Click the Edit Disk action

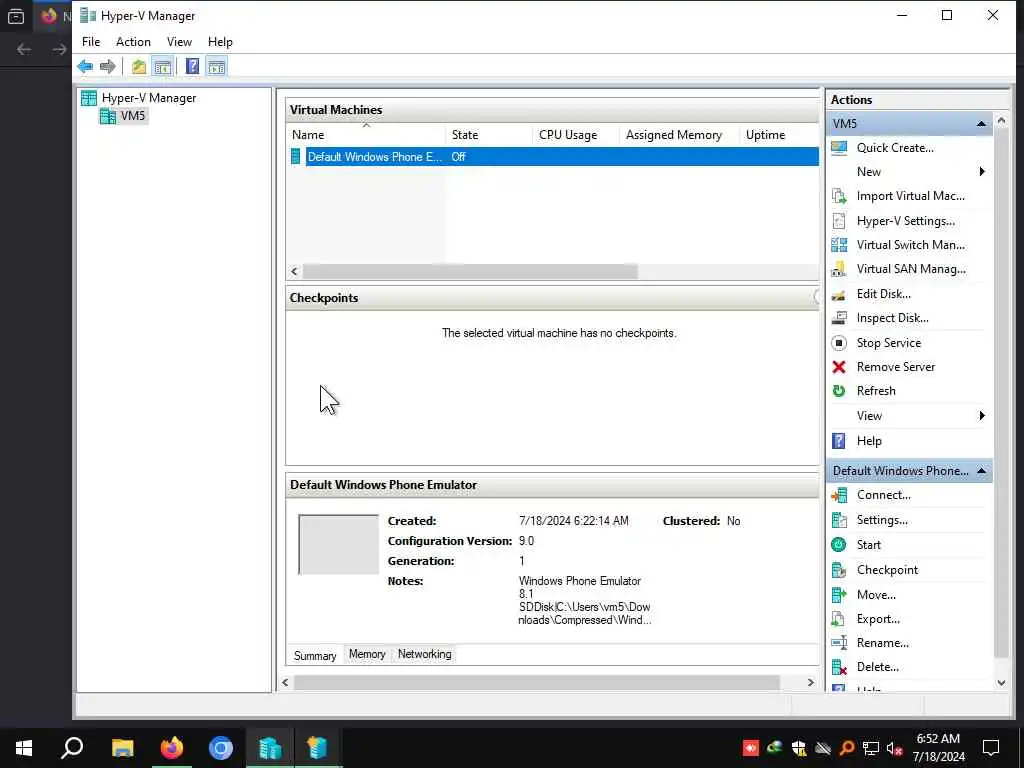tap(883, 294)
